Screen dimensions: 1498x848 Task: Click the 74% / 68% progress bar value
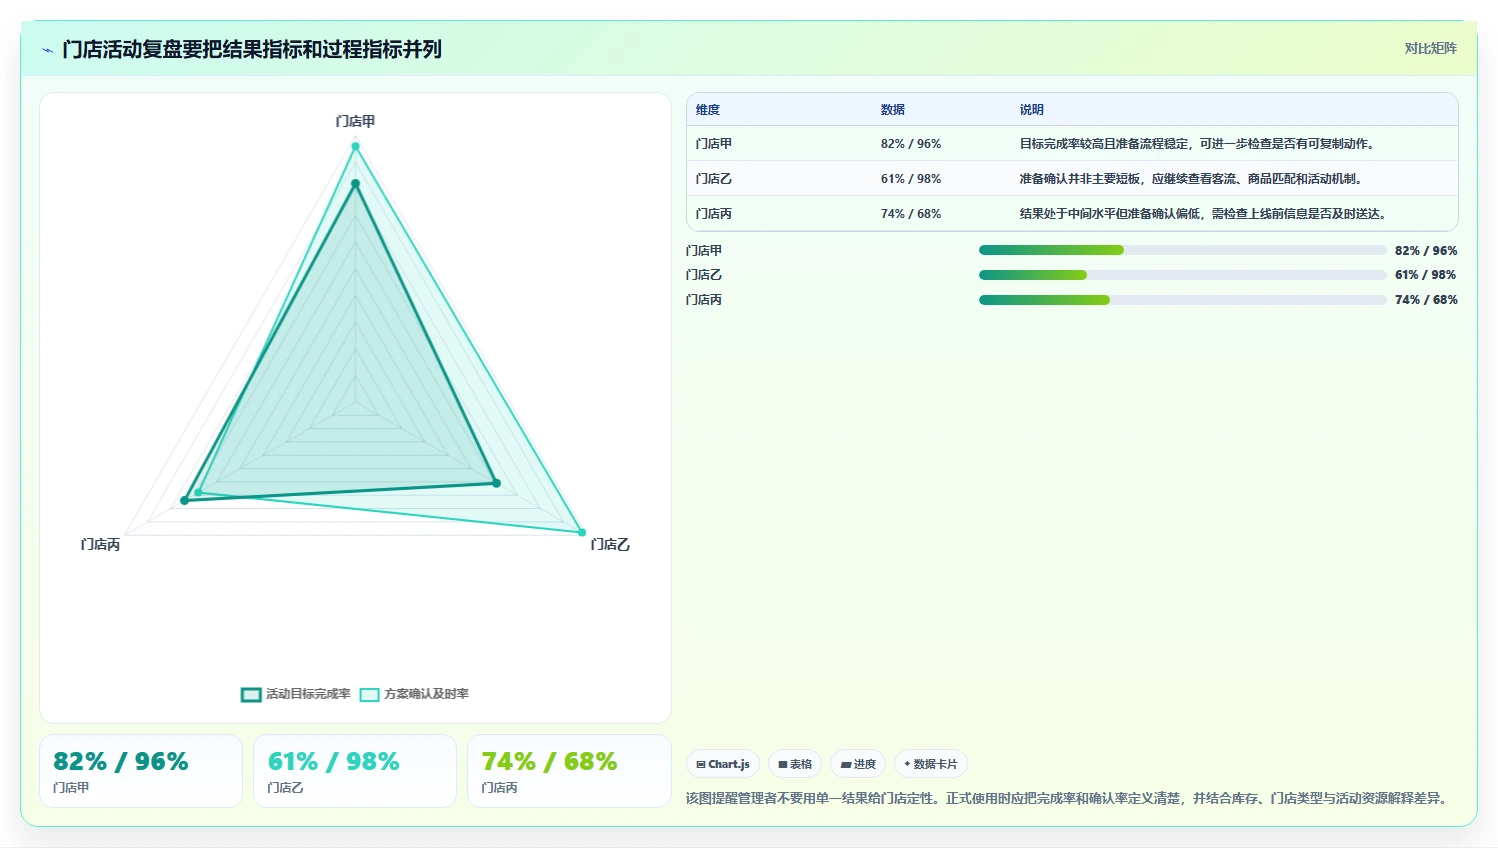(x=1426, y=300)
